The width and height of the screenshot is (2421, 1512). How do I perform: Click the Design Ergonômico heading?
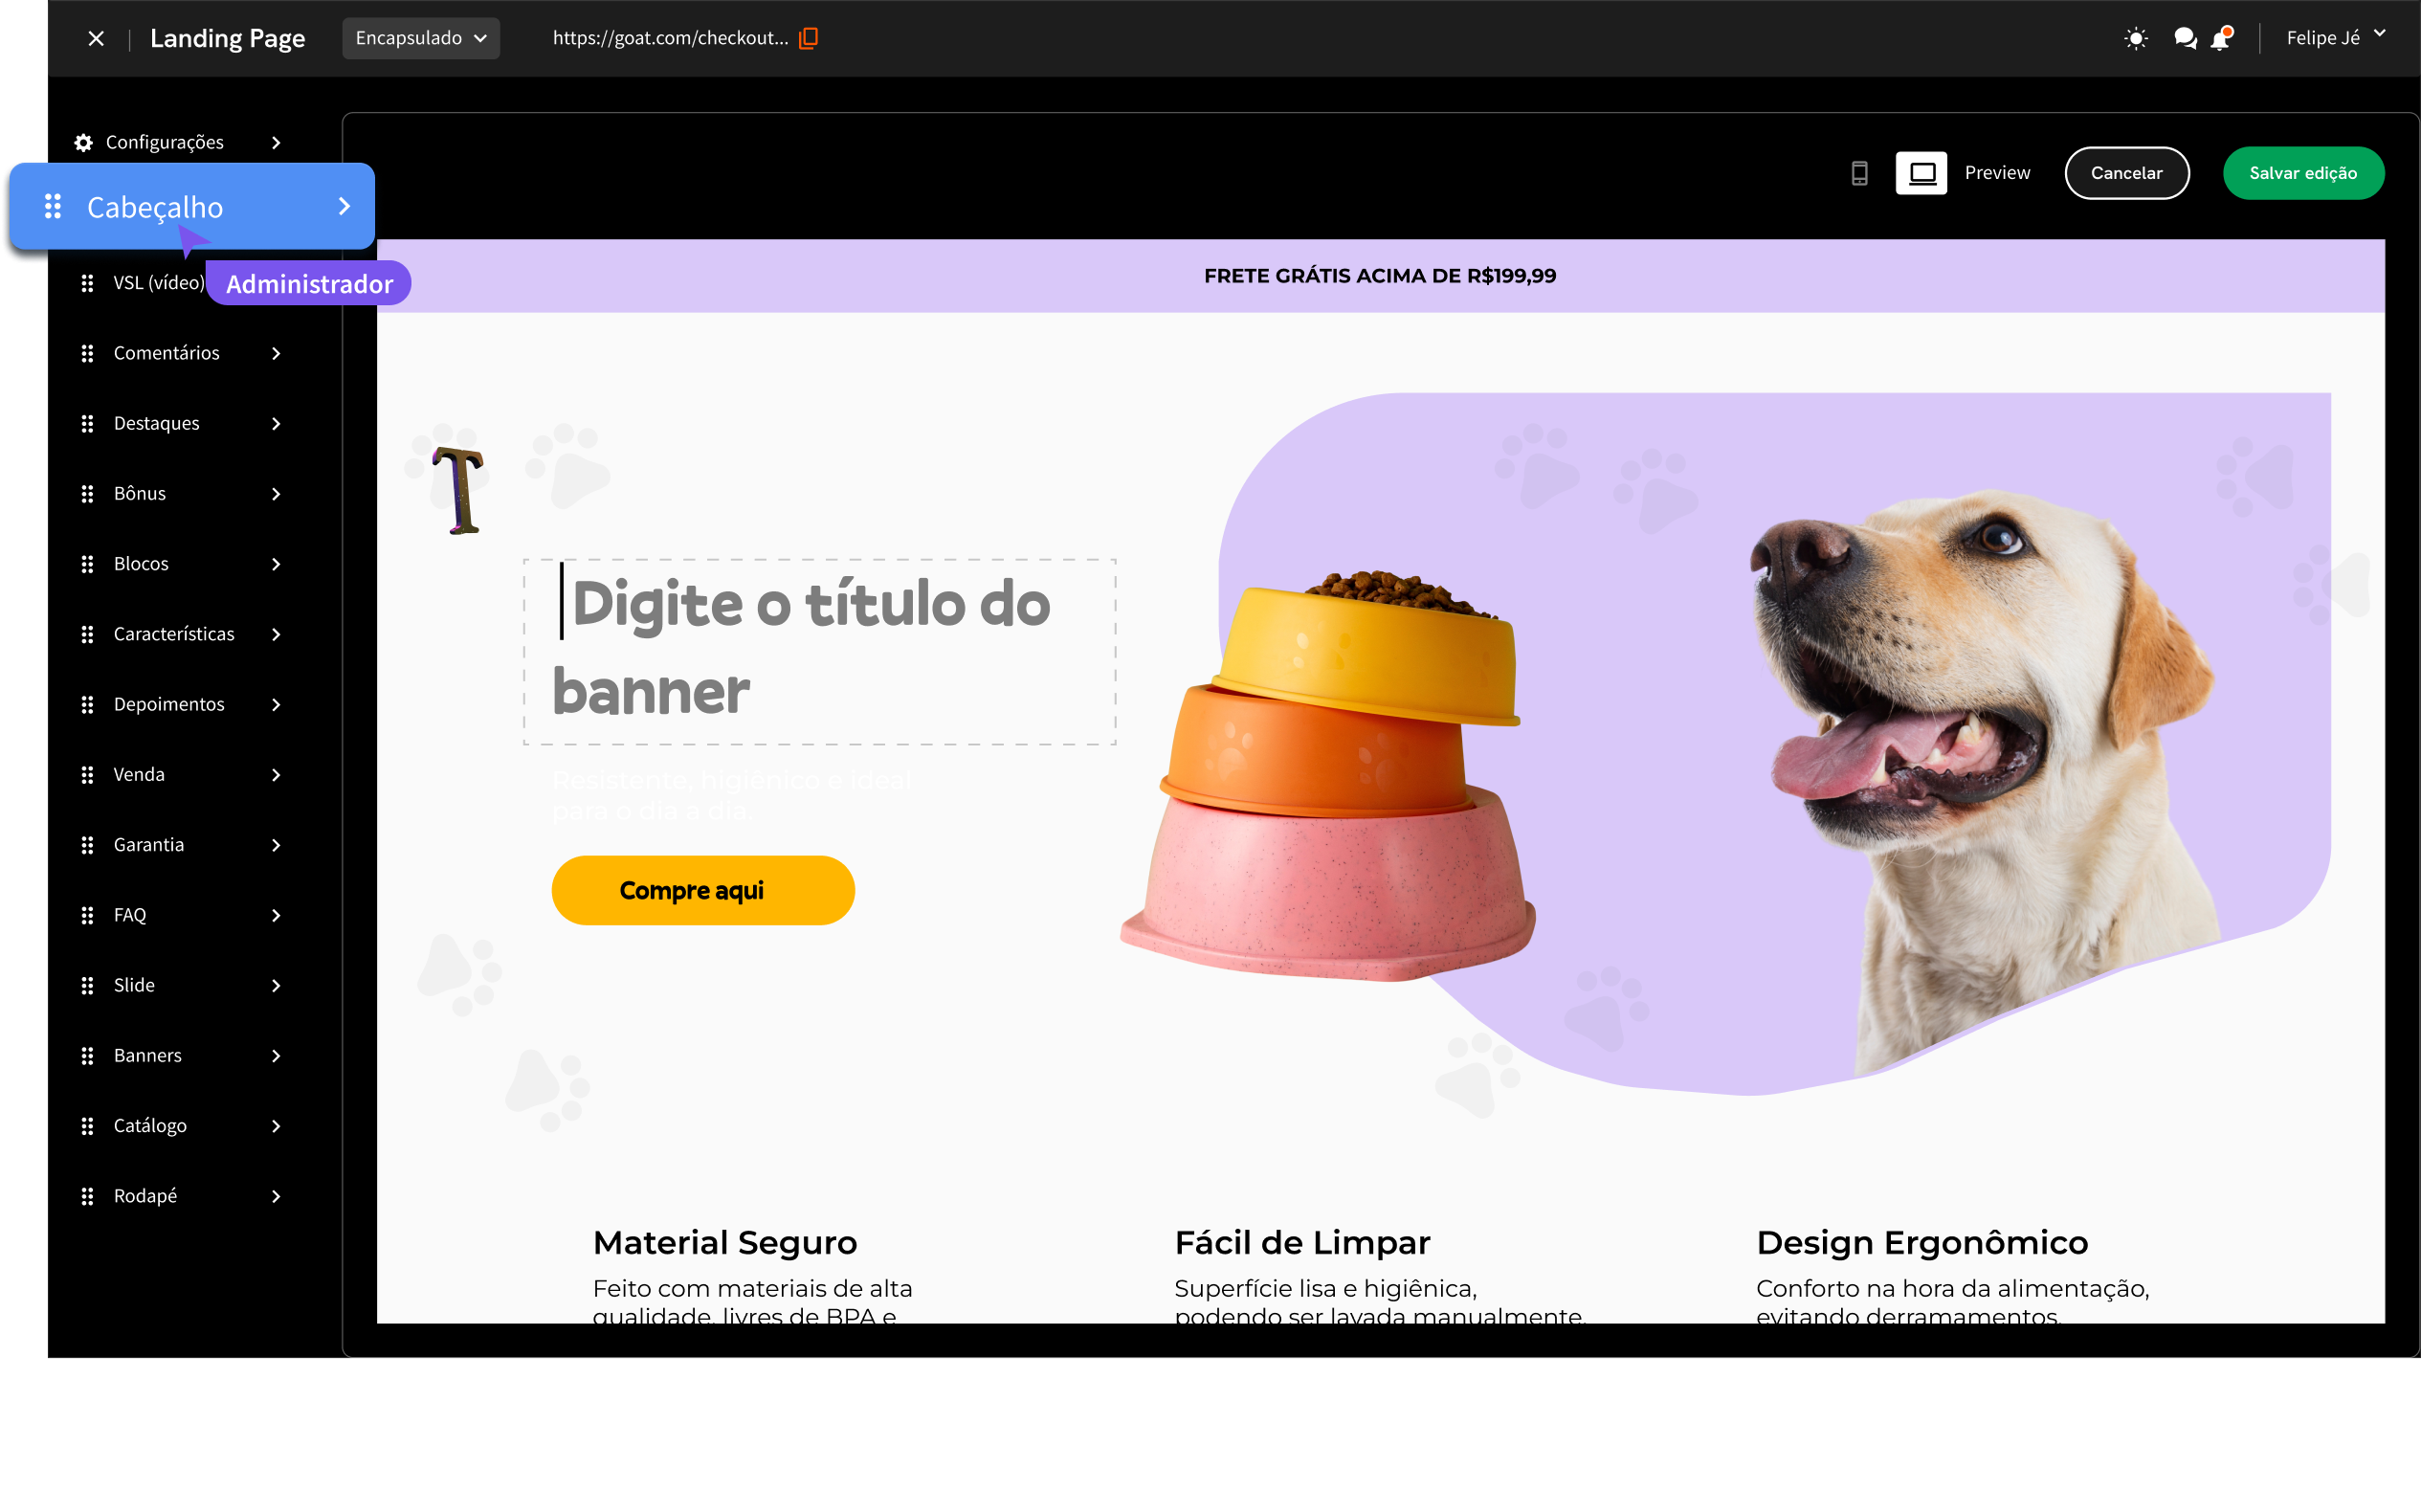pyautogui.click(x=1921, y=1242)
